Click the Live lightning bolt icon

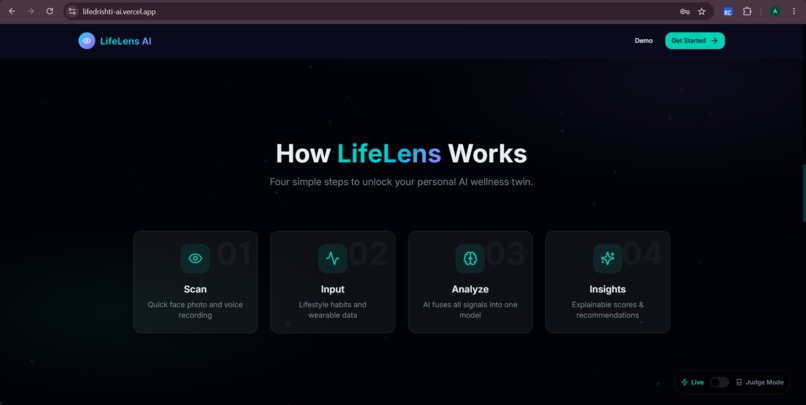point(684,382)
